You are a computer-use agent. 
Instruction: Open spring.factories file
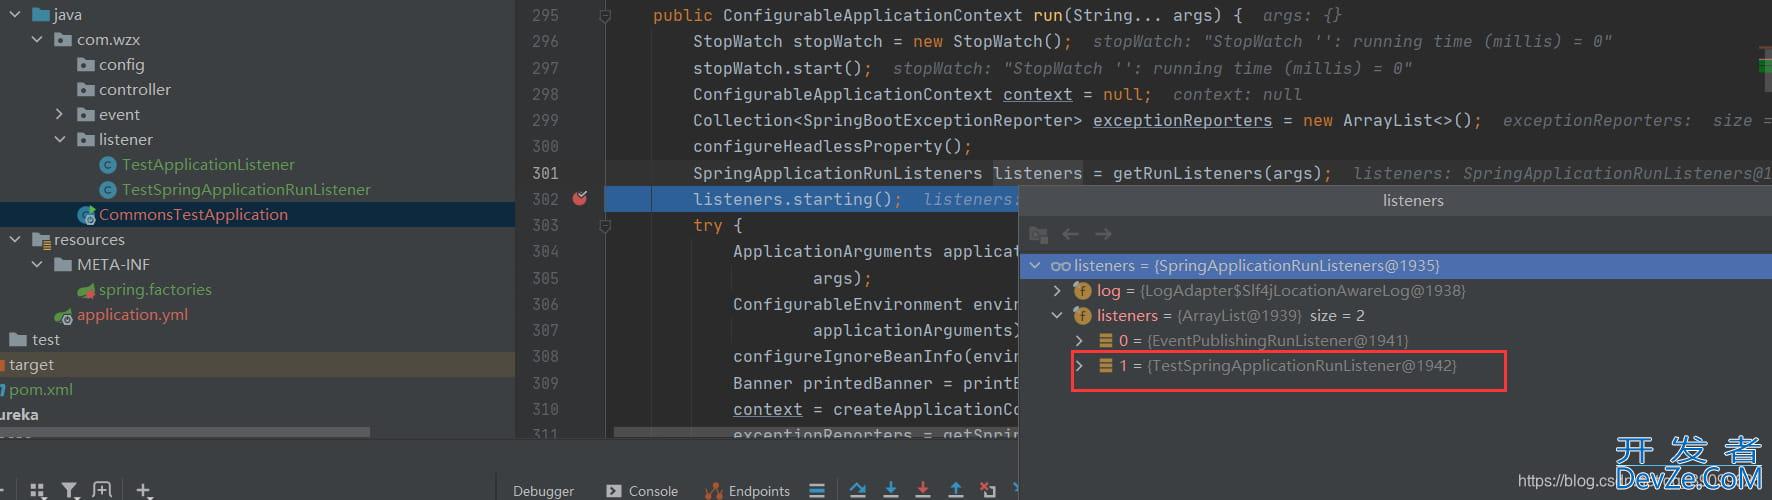[155, 290]
